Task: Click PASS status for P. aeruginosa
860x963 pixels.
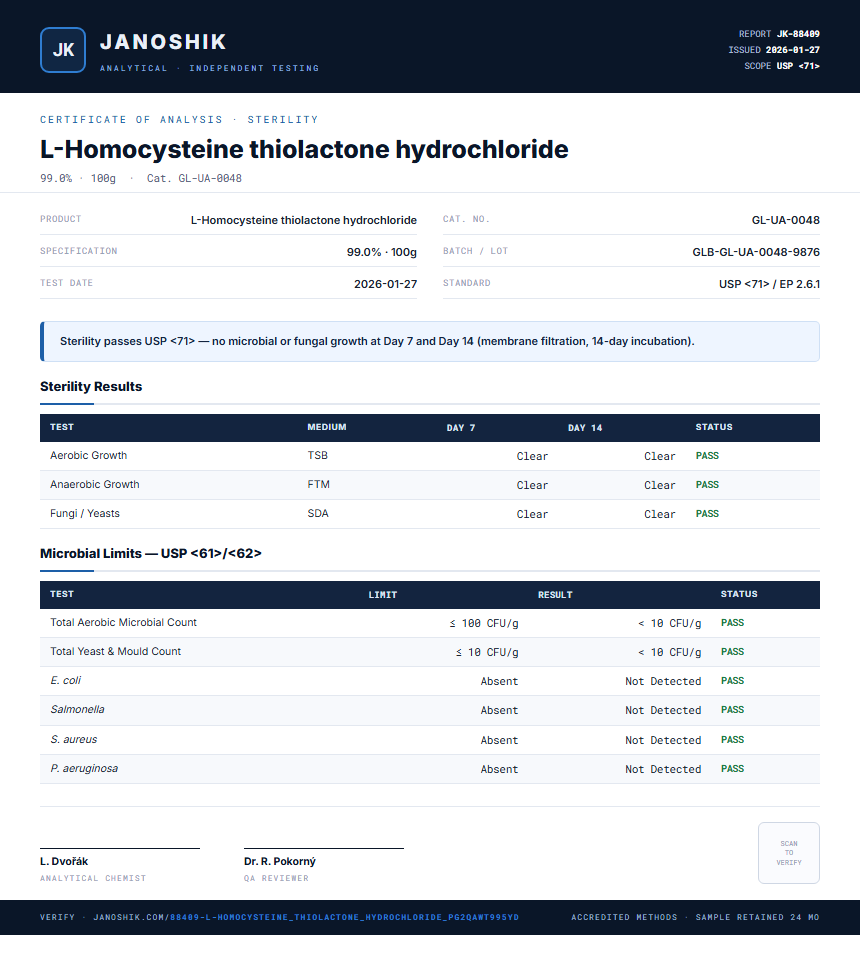Action: [x=732, y=768]
